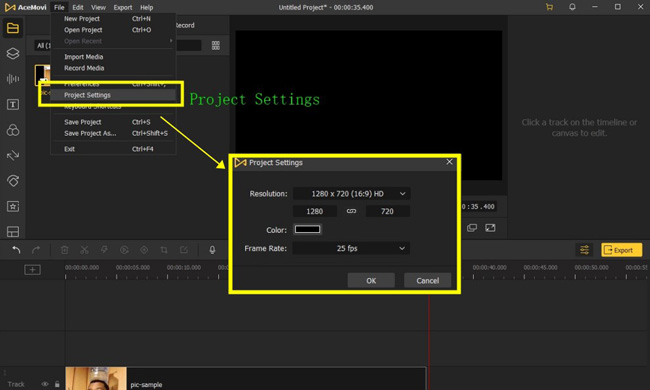
Task: Click the snapshot icon below preview
Action: [x=472, y=228]
